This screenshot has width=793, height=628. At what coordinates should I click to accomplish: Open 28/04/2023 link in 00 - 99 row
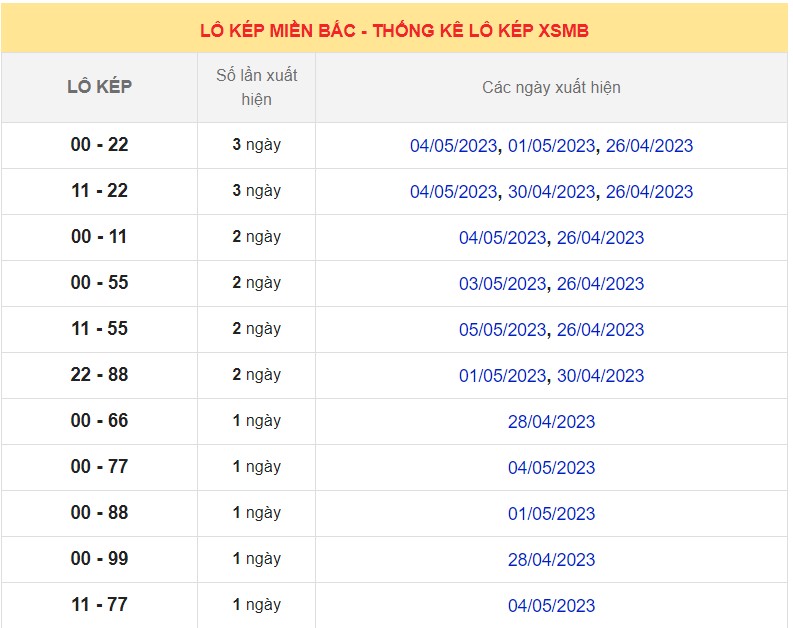click(551, 560)
